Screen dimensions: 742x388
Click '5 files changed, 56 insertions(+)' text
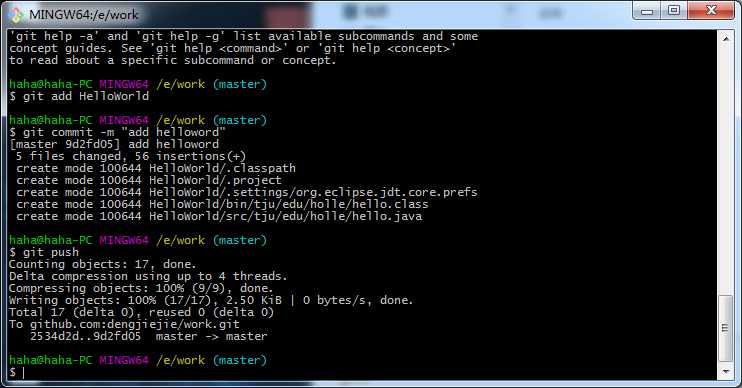(131, 157)
